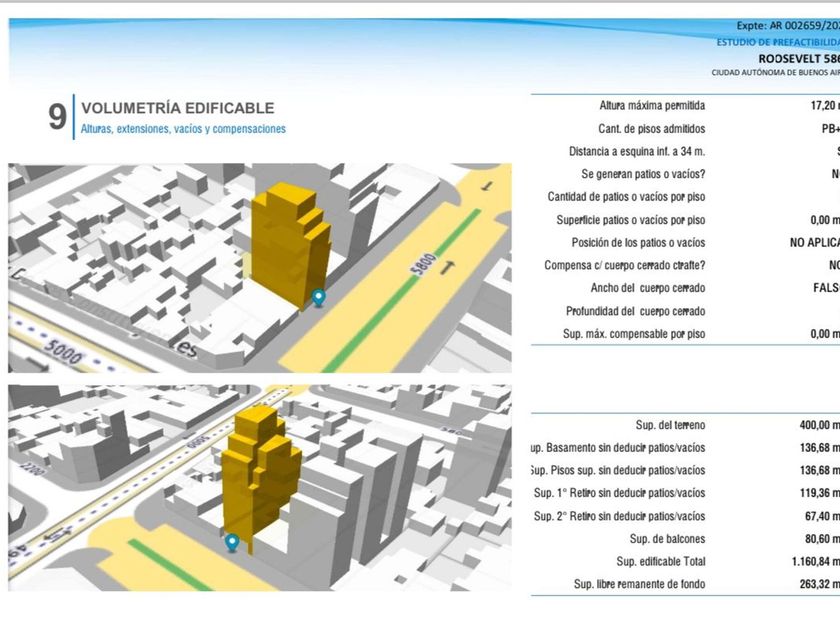
Task: Click the VOLUMETRÍA EDIFICABLE heading
Action: 177,108
